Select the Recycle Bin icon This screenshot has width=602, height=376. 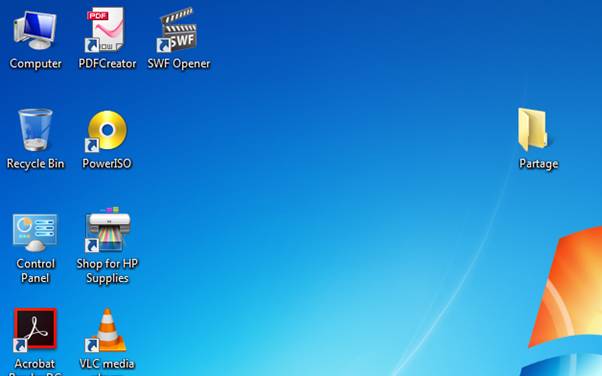[x=35, y=130]
